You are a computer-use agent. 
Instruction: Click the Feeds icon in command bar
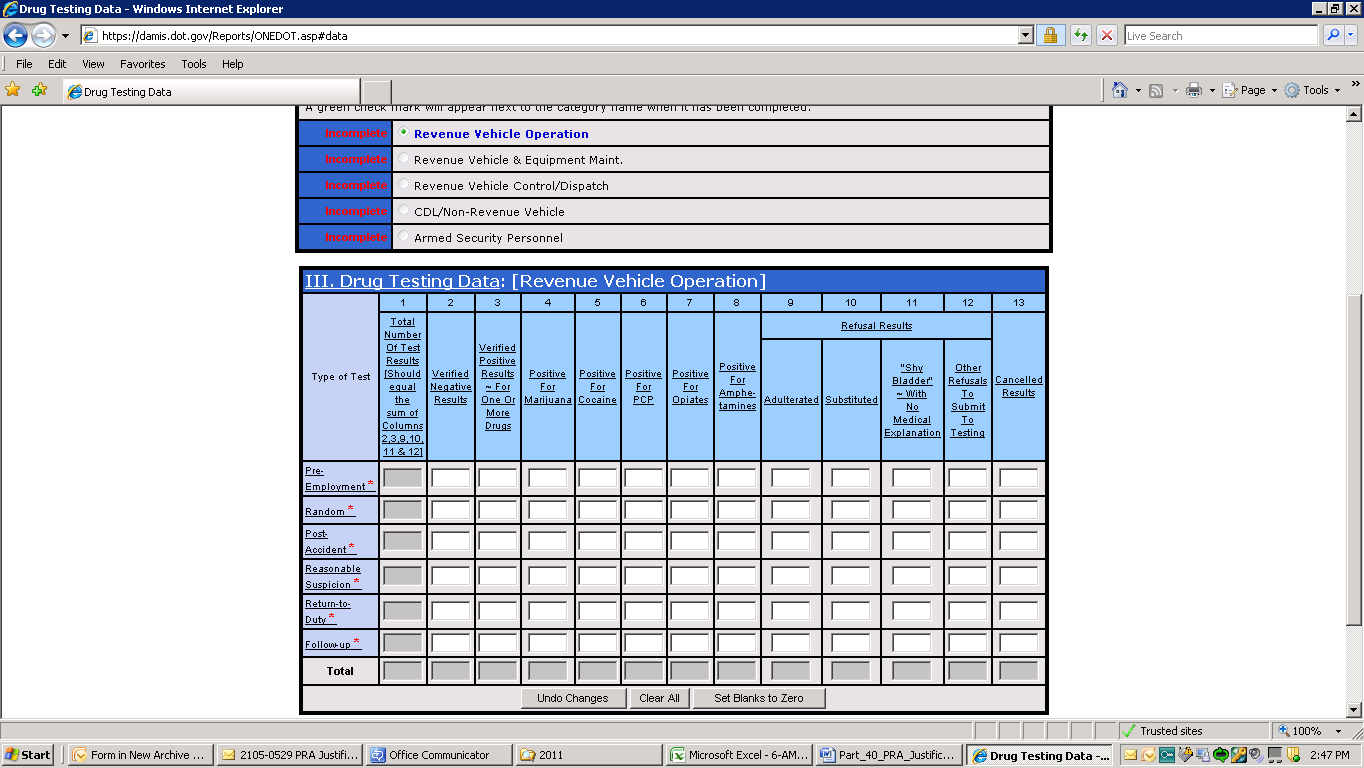tap(1156, 90)
